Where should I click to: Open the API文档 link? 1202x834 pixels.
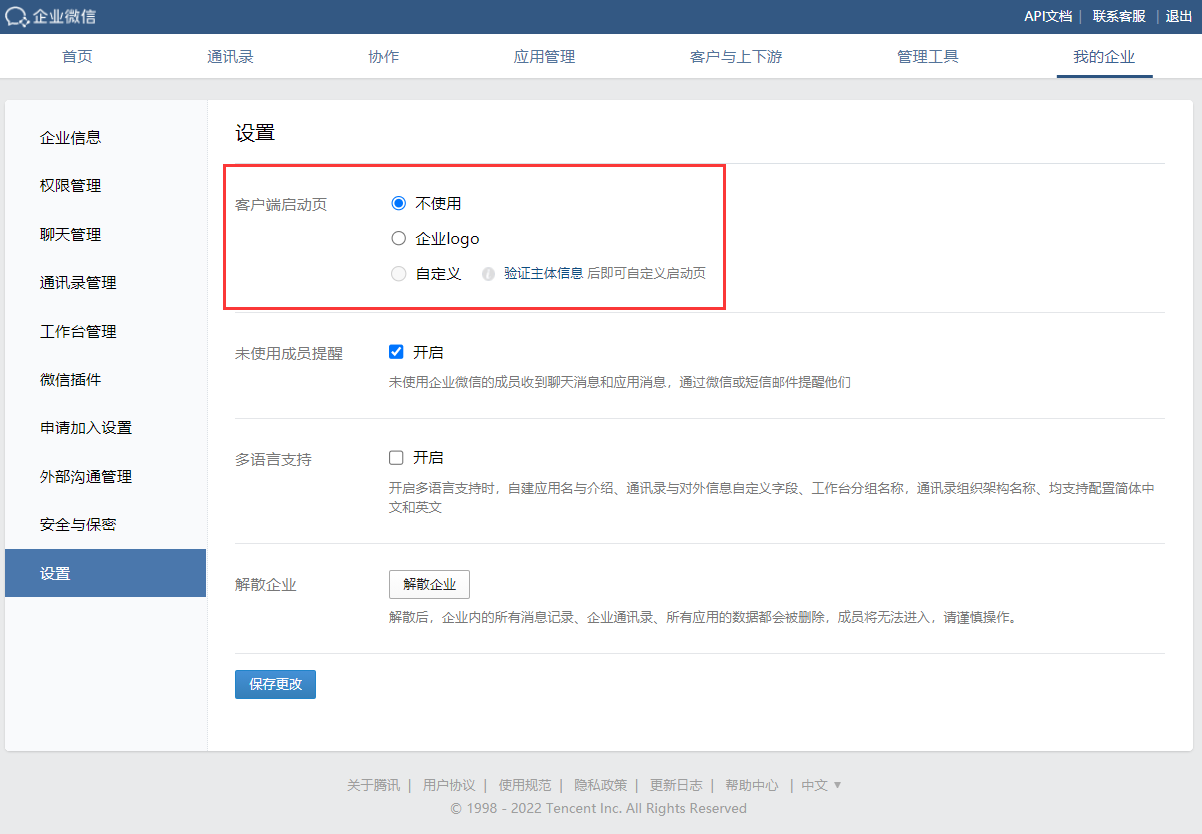point(1047,16)
